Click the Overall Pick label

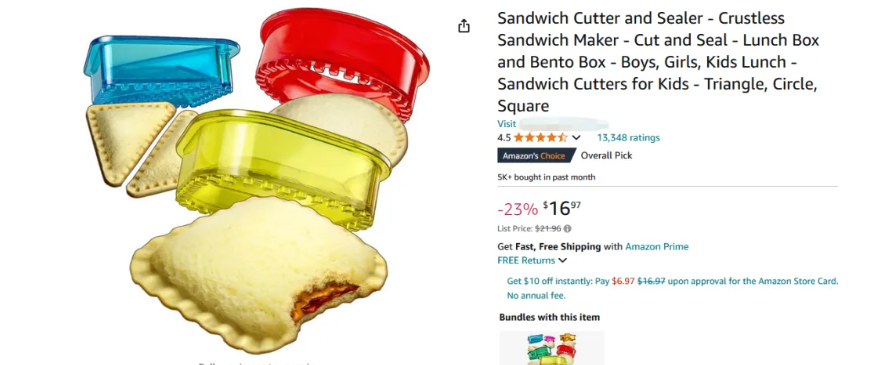pos(606,156)
